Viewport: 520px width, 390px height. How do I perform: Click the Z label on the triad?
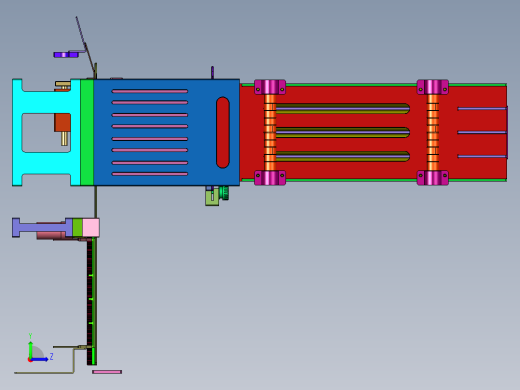(51, 357)
